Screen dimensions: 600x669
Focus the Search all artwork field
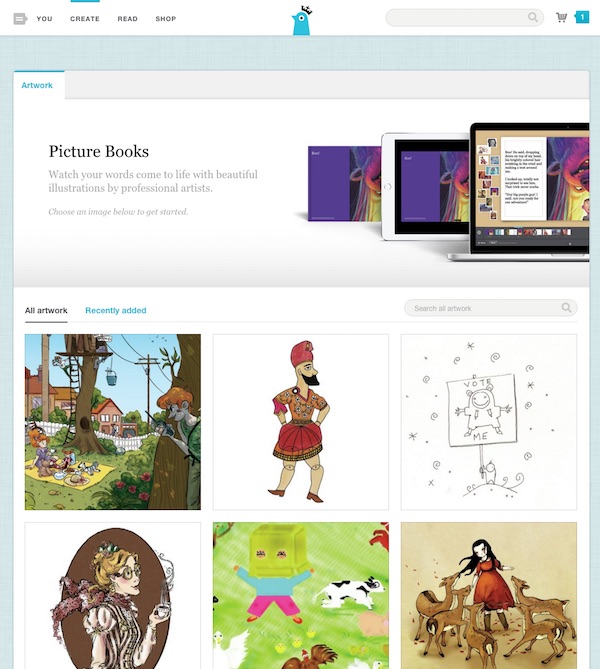click(491, 308)
